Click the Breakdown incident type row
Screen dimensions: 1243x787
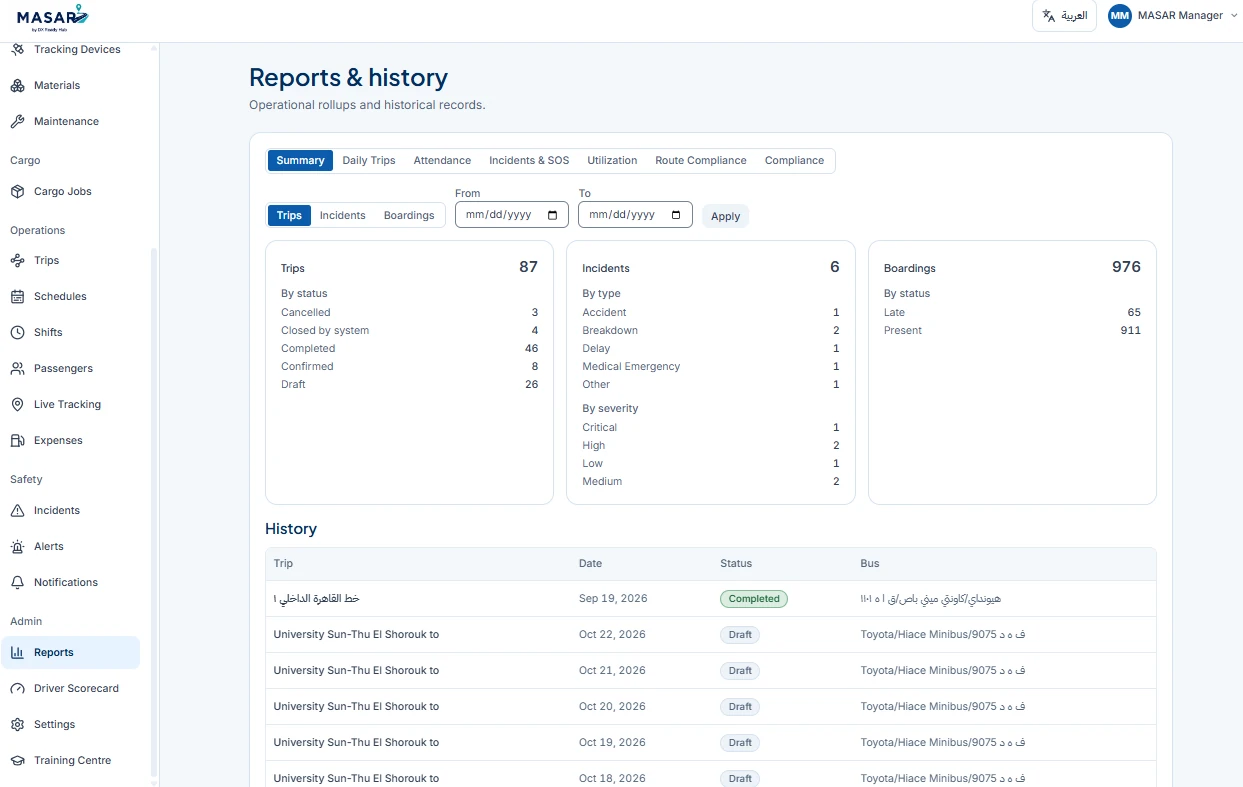pyautogui.click(x=711, y=331)
